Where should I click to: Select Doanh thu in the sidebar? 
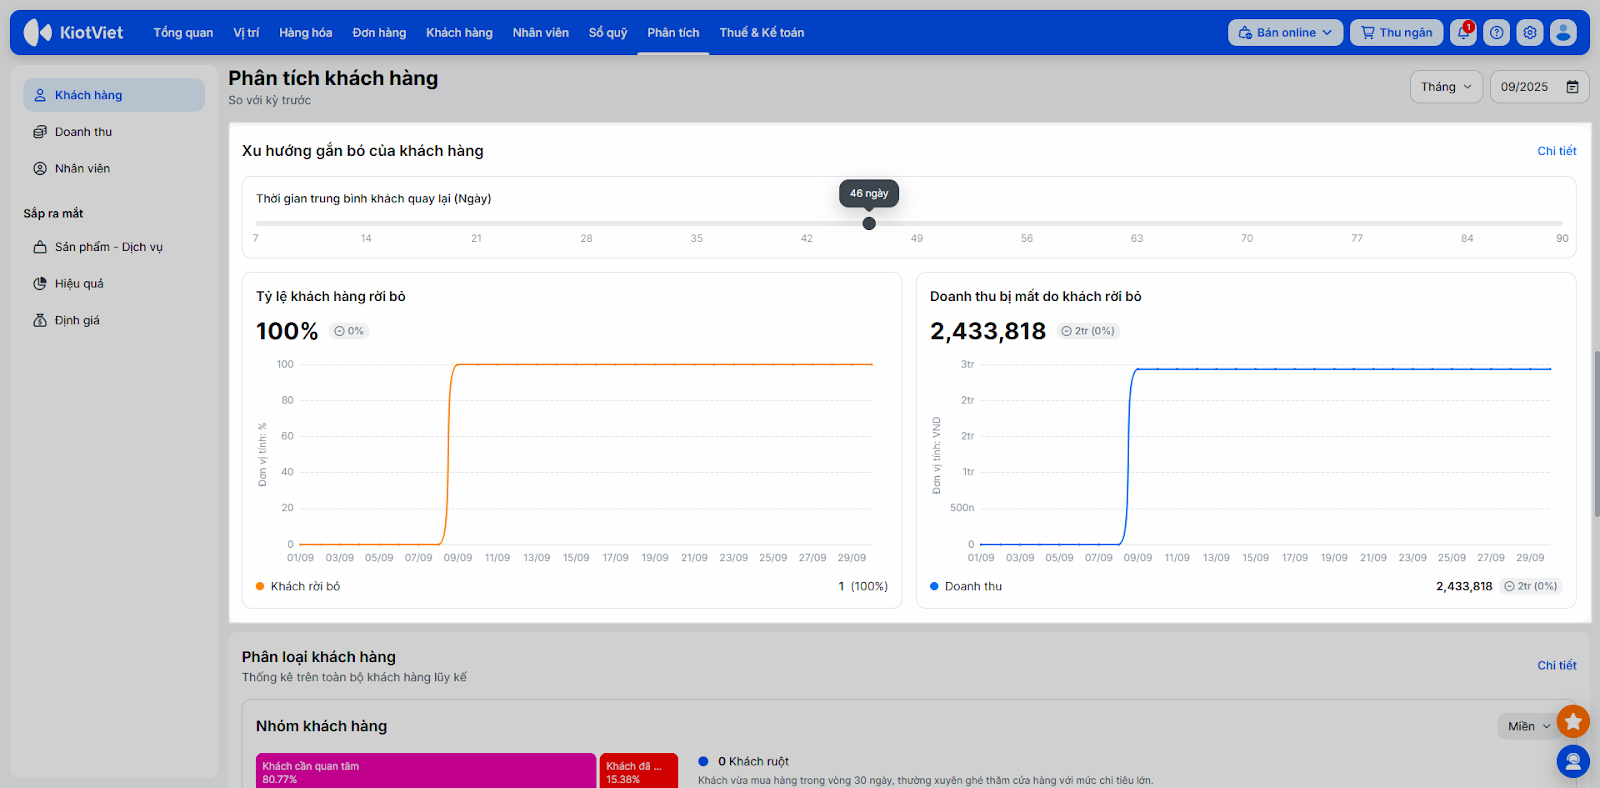click(83, 132)
